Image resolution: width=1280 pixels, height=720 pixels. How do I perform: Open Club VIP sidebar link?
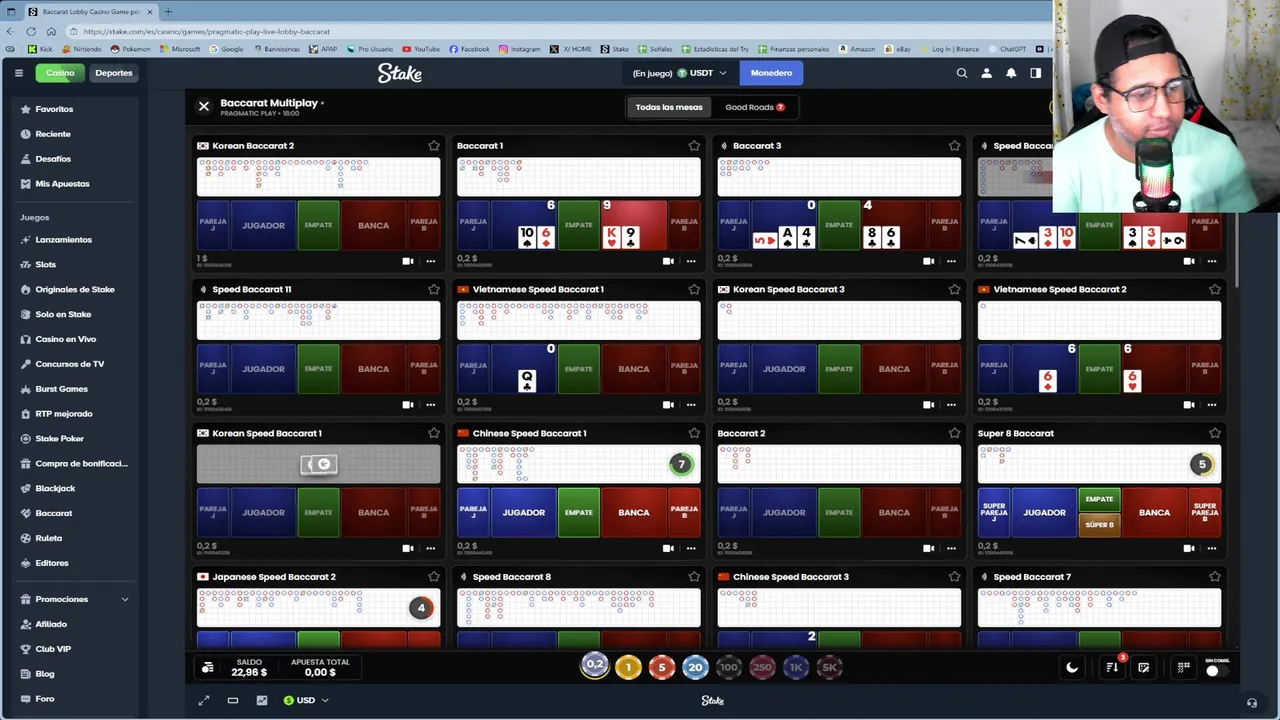[x=53, y=649]
